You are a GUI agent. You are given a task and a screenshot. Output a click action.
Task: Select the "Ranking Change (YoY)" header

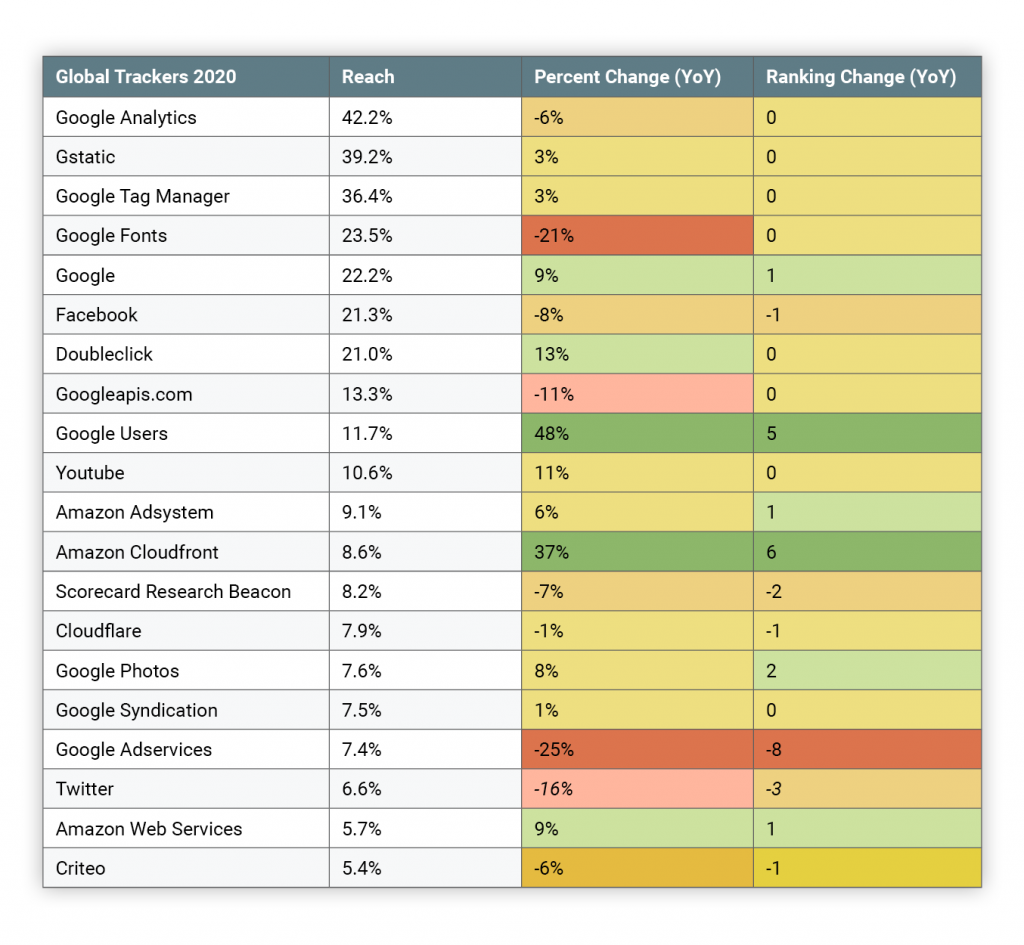tap(860, 77)
